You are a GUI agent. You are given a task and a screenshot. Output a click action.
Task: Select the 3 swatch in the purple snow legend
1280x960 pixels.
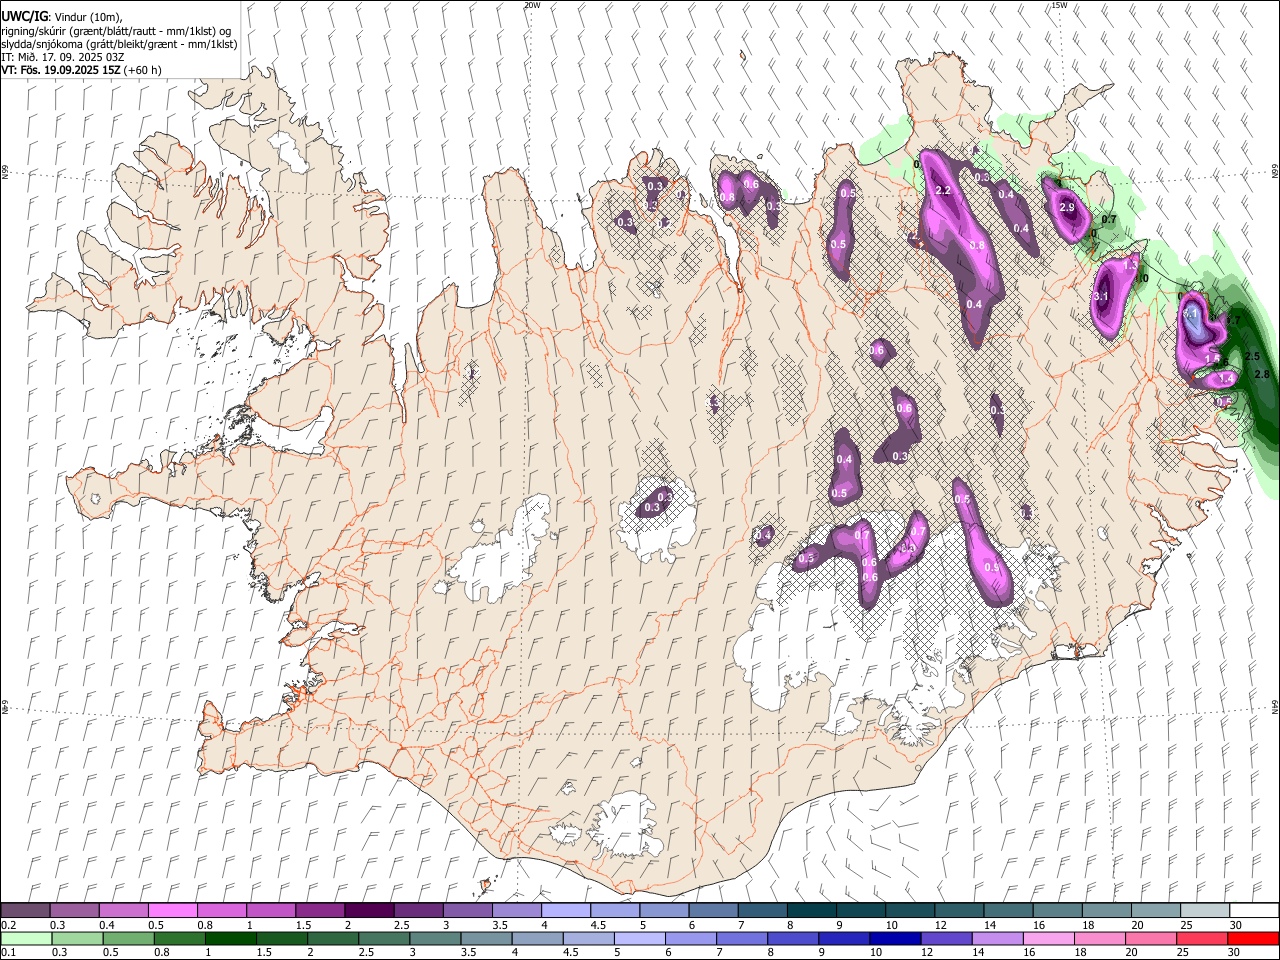467,910
